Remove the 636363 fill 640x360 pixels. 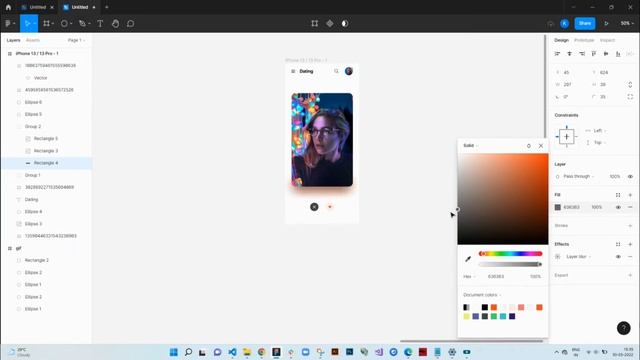click(630, 207)
